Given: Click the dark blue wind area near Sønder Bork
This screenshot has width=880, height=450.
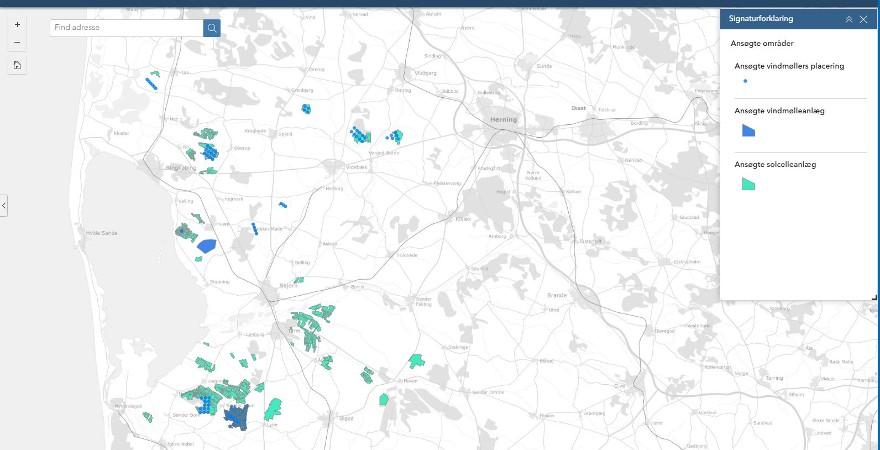Looking at the screenshot, I should (236, 416).
